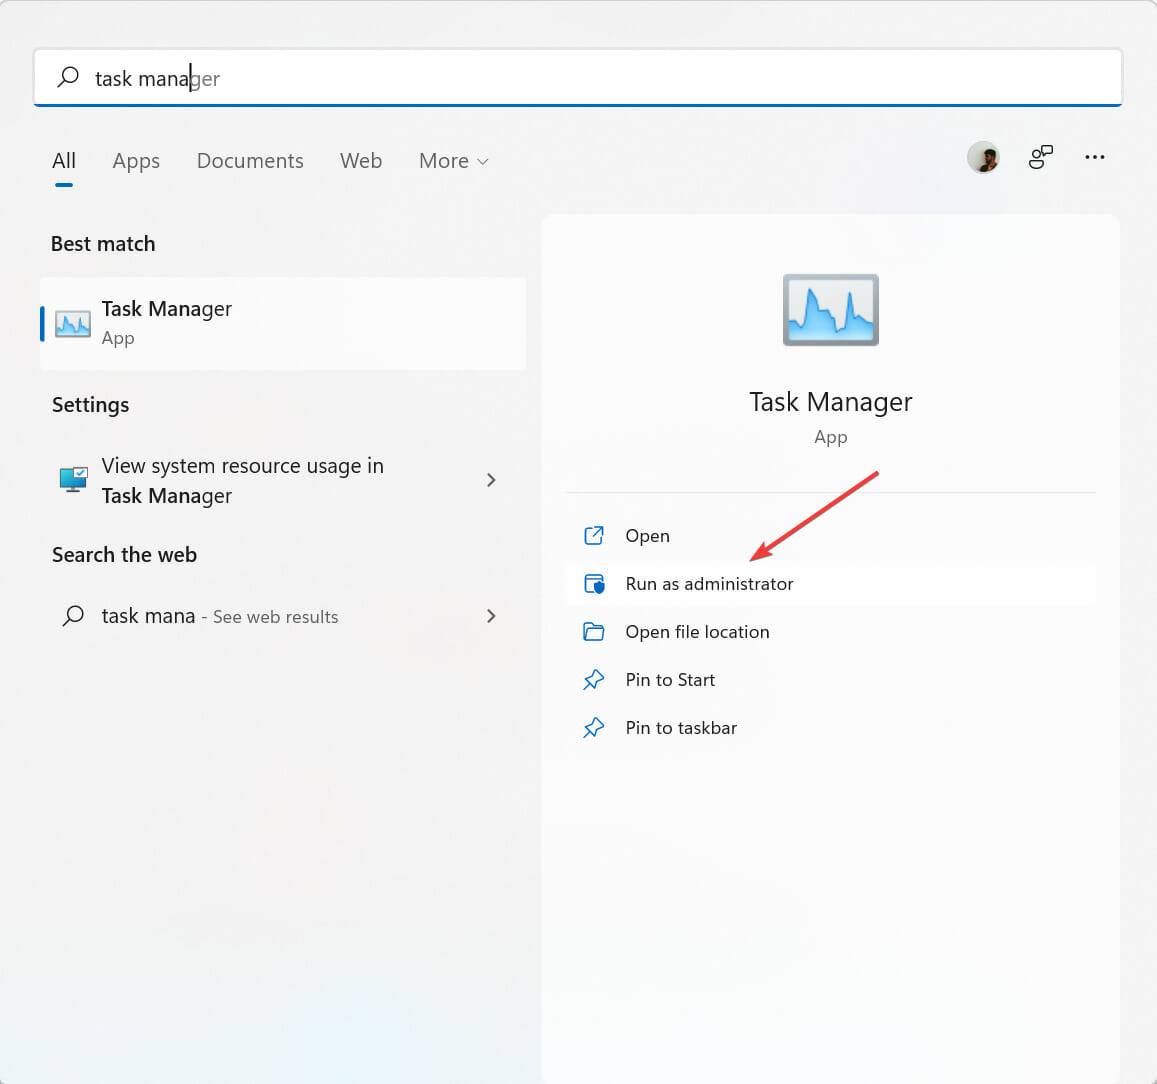The width and height of the screenshot is (1157, 1084).
Task: Select the All filter tab
Action: click(x=64, y=161)
